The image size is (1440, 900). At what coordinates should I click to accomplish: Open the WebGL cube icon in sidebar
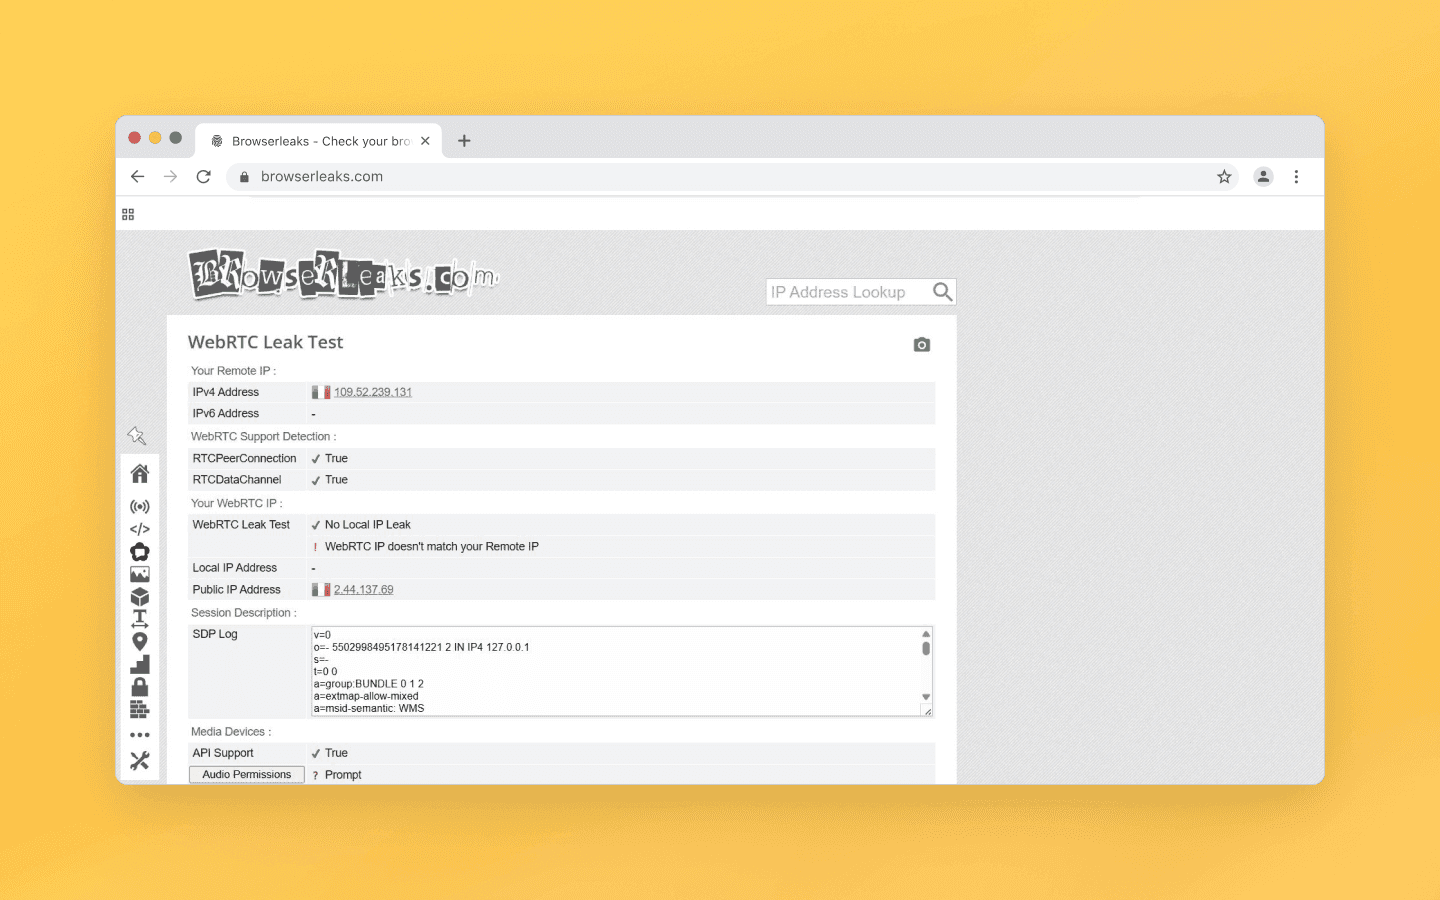(x=140, y=595)
